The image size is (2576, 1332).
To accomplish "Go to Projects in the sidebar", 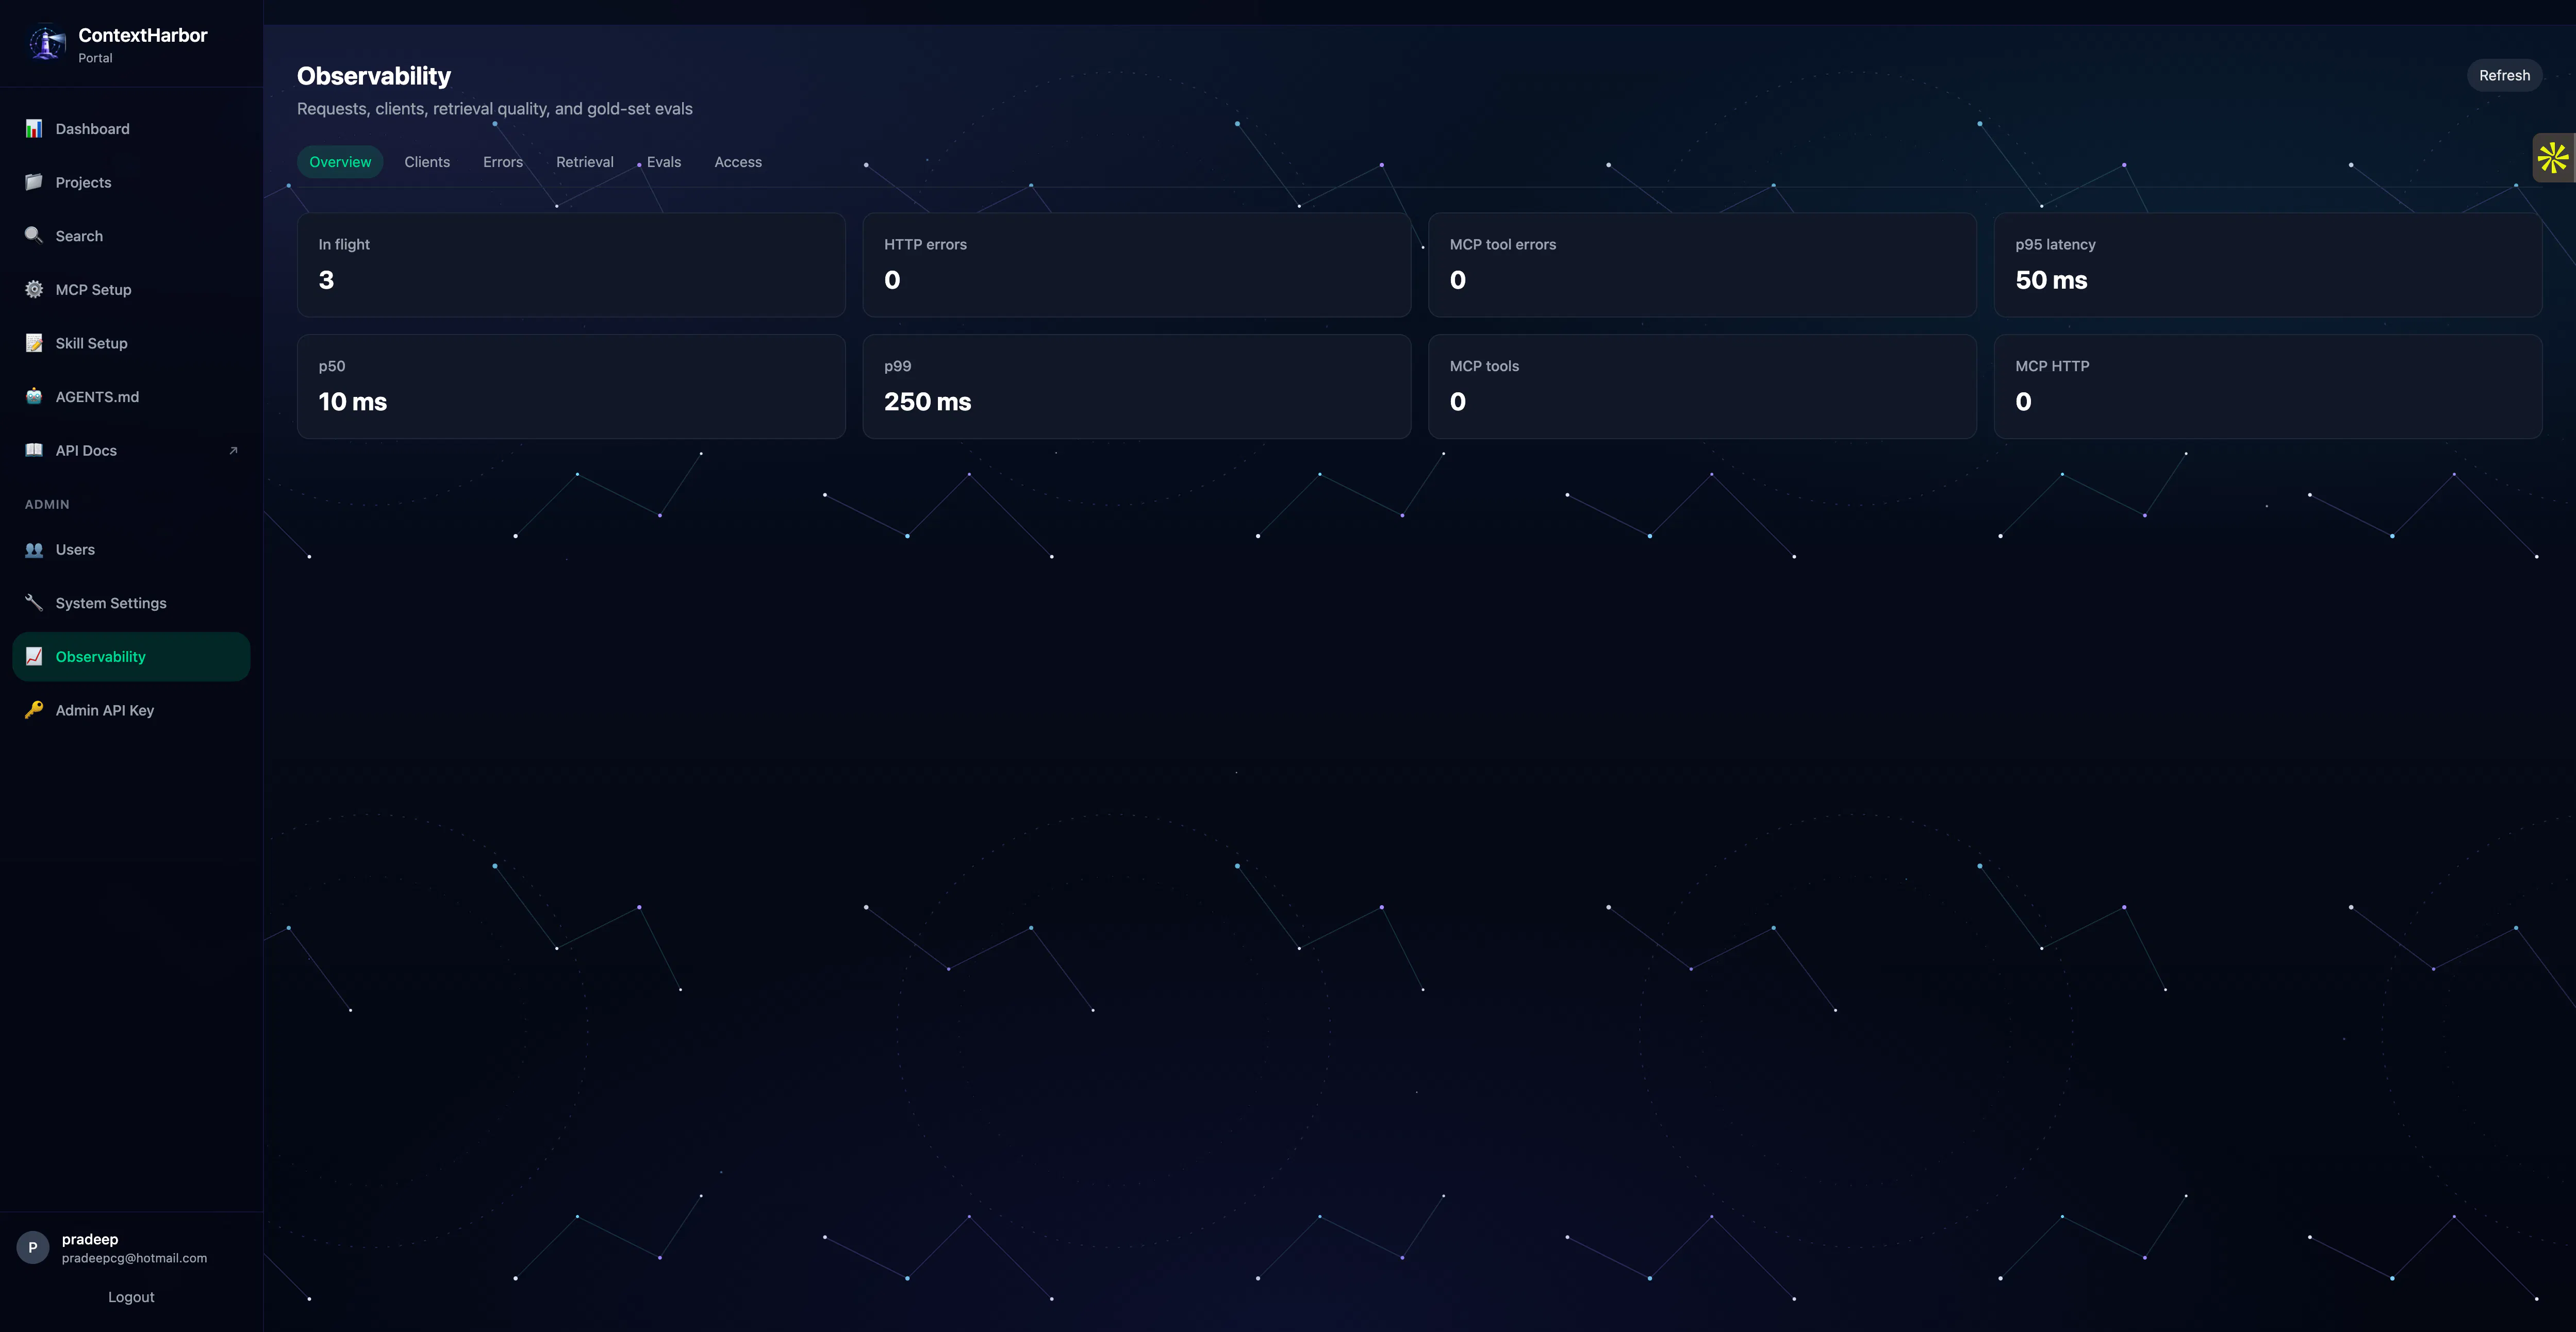I will [x=131, y=182].
